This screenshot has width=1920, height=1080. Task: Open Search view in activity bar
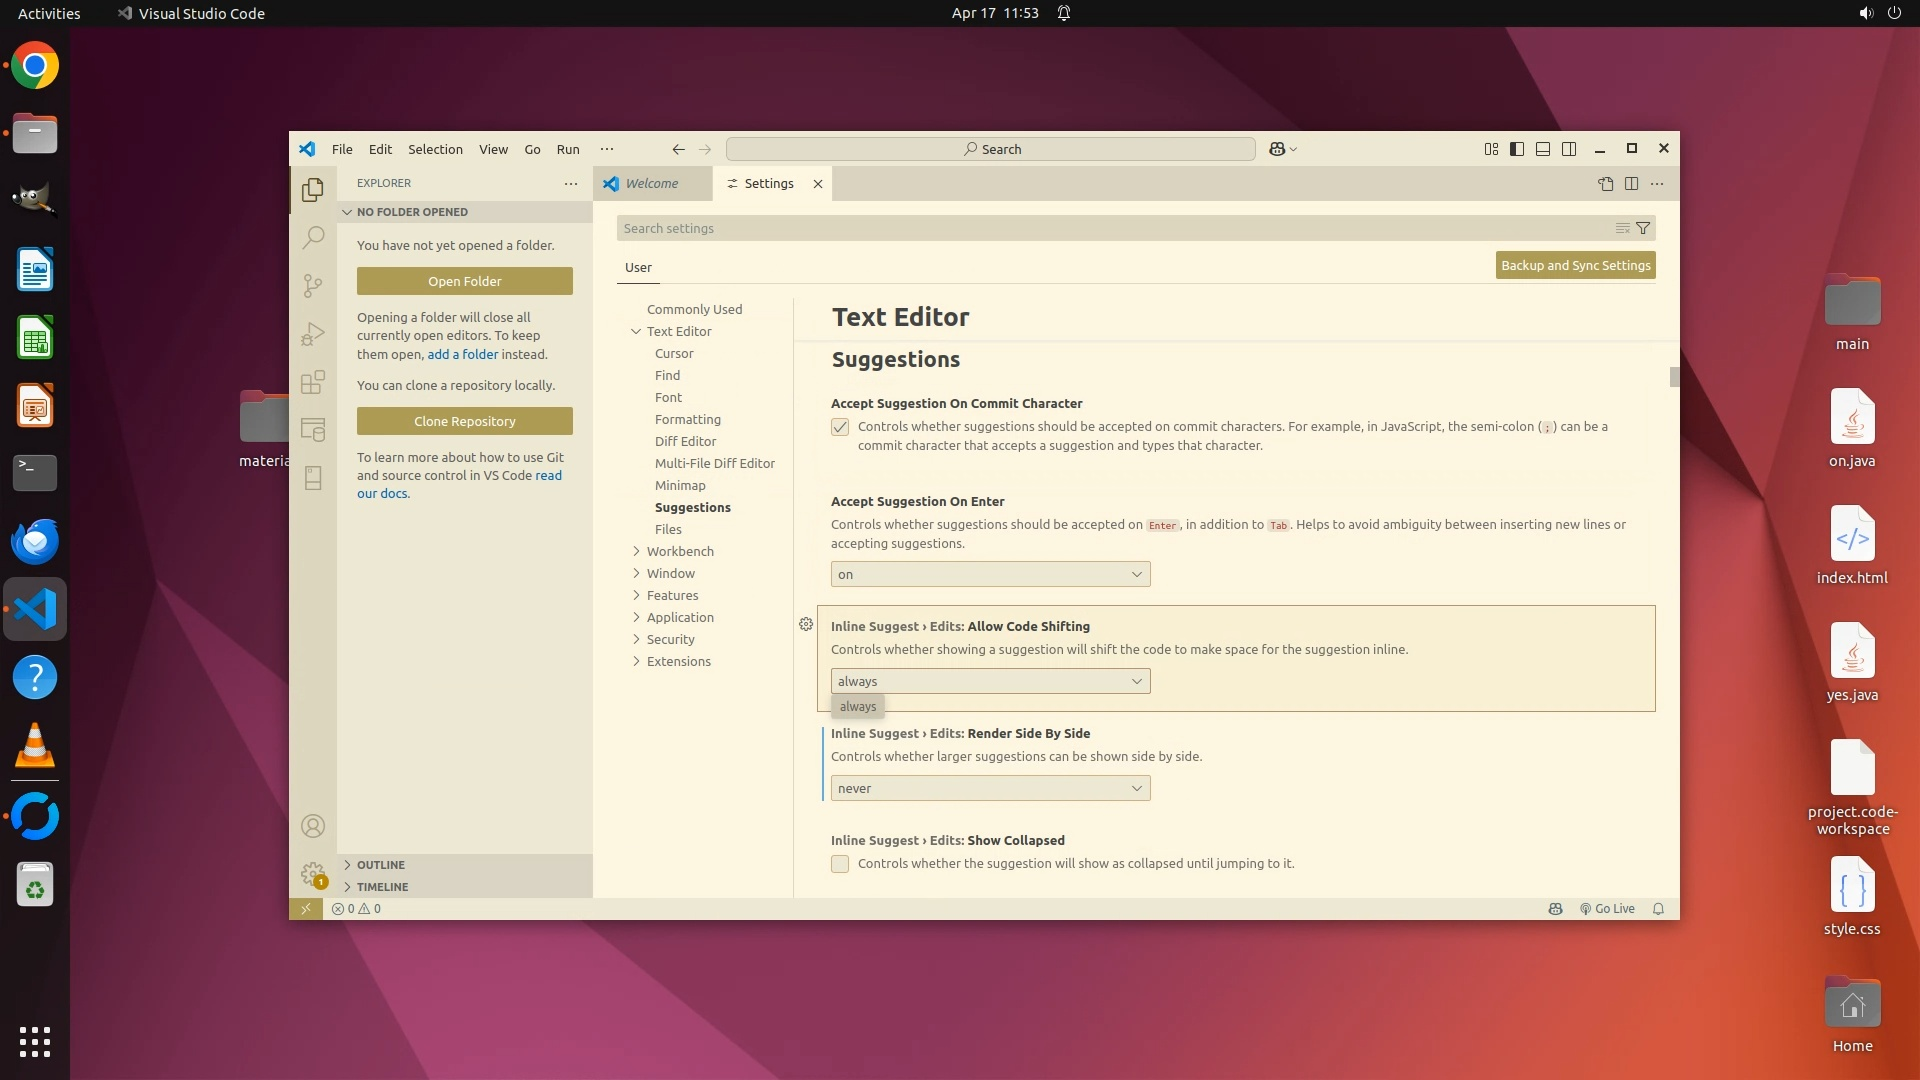313,237
